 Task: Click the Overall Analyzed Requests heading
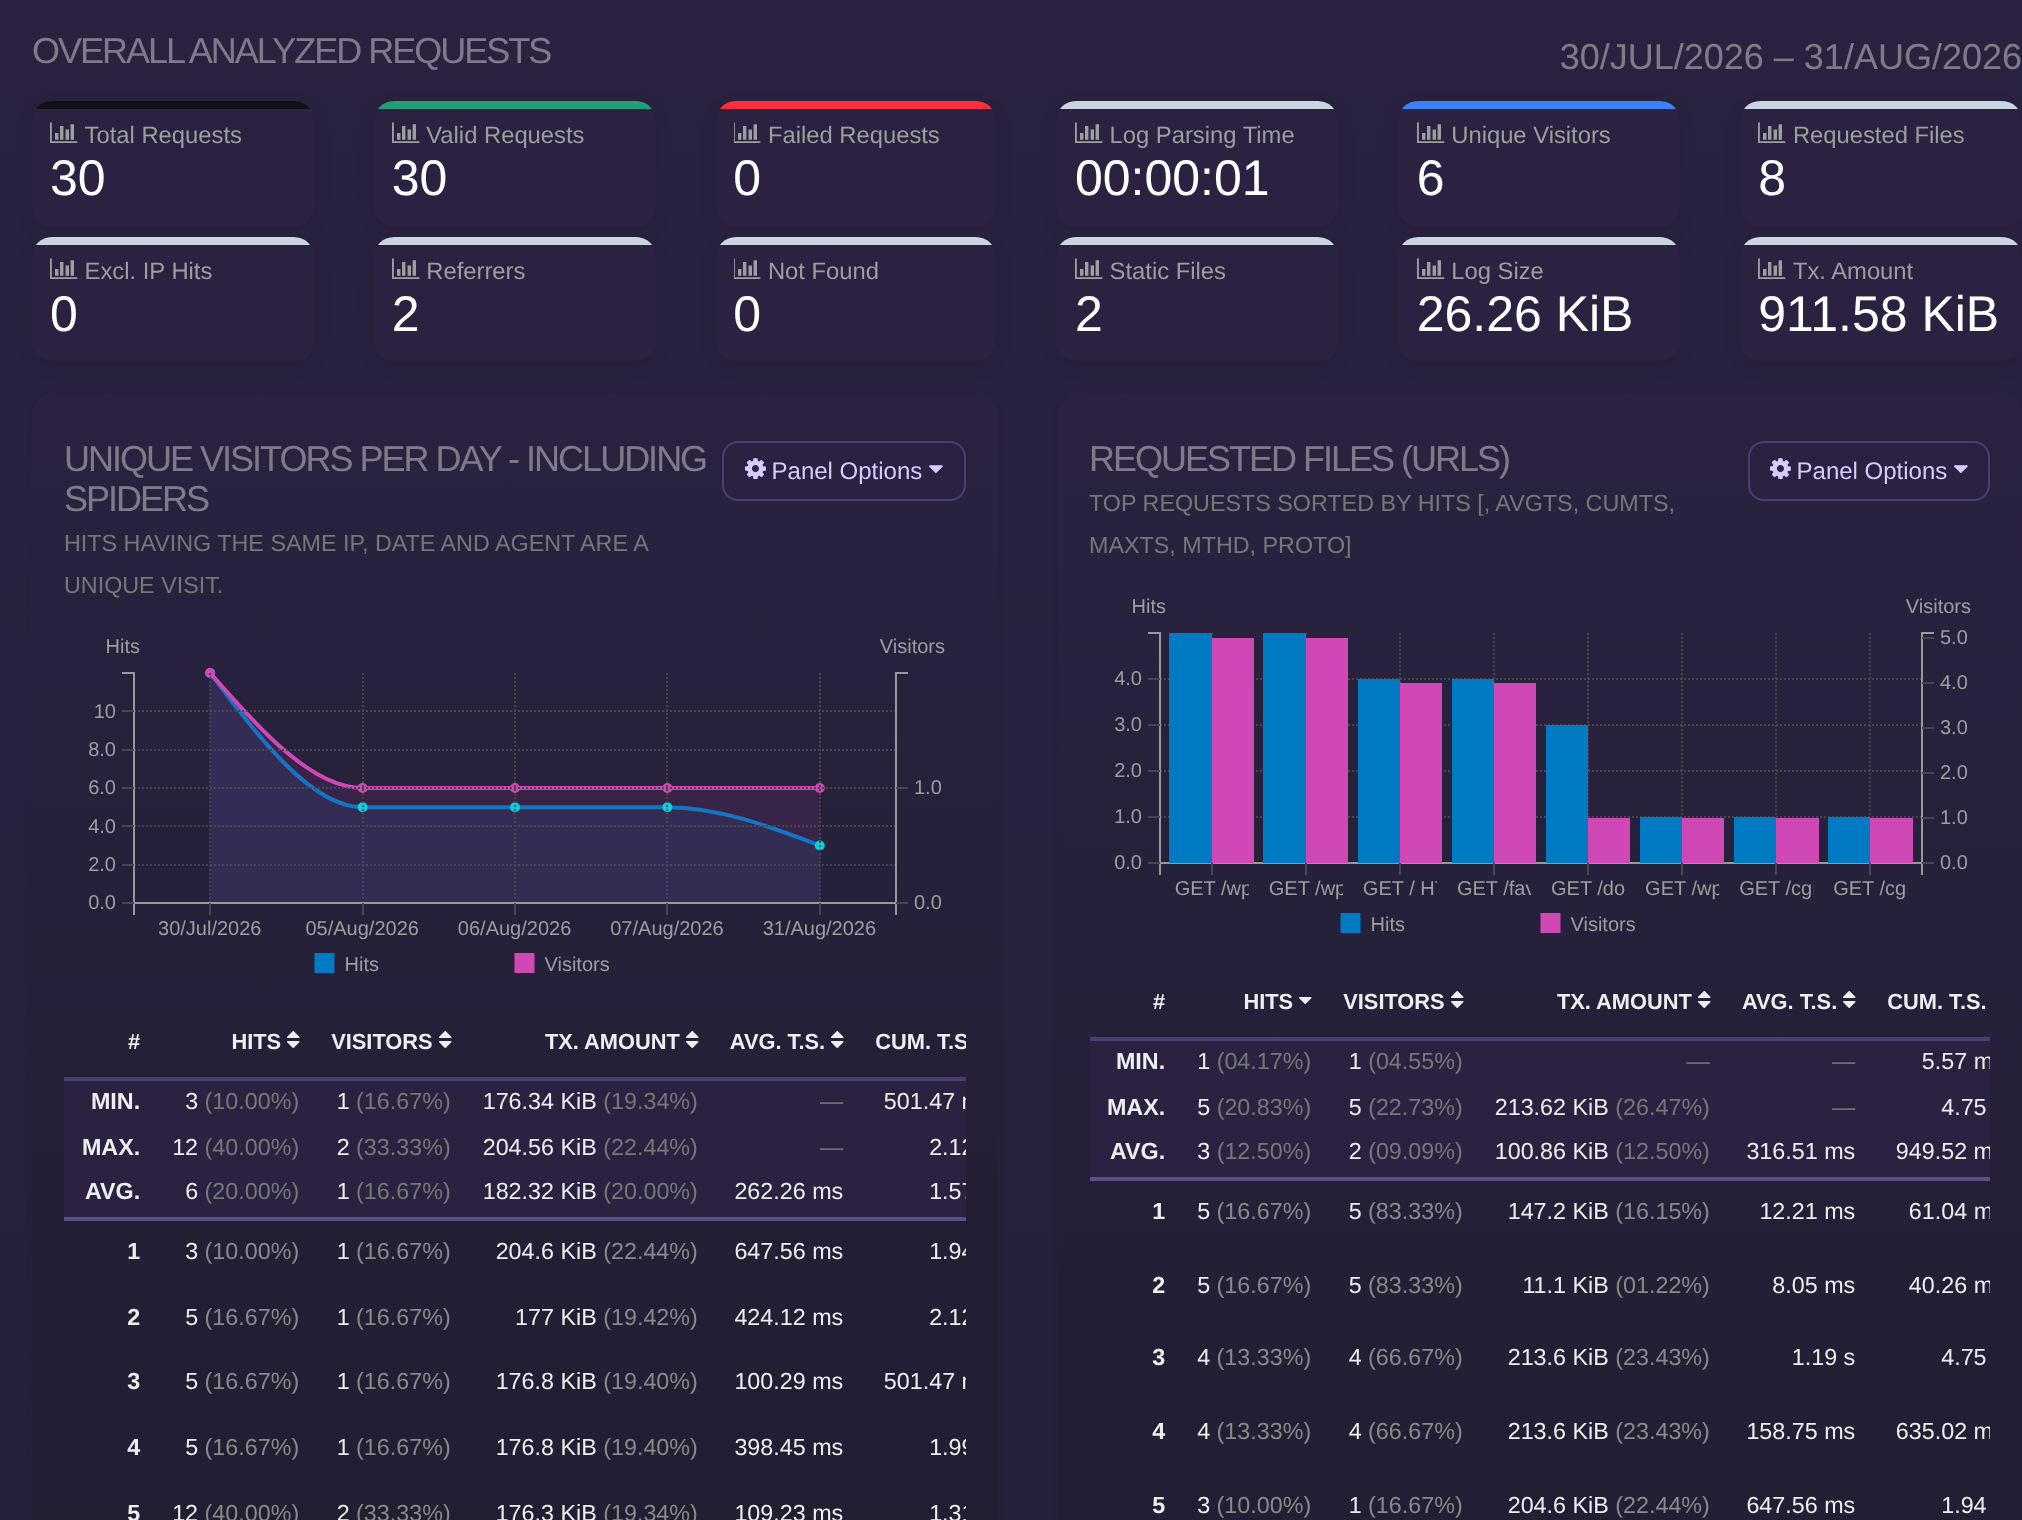291,51
